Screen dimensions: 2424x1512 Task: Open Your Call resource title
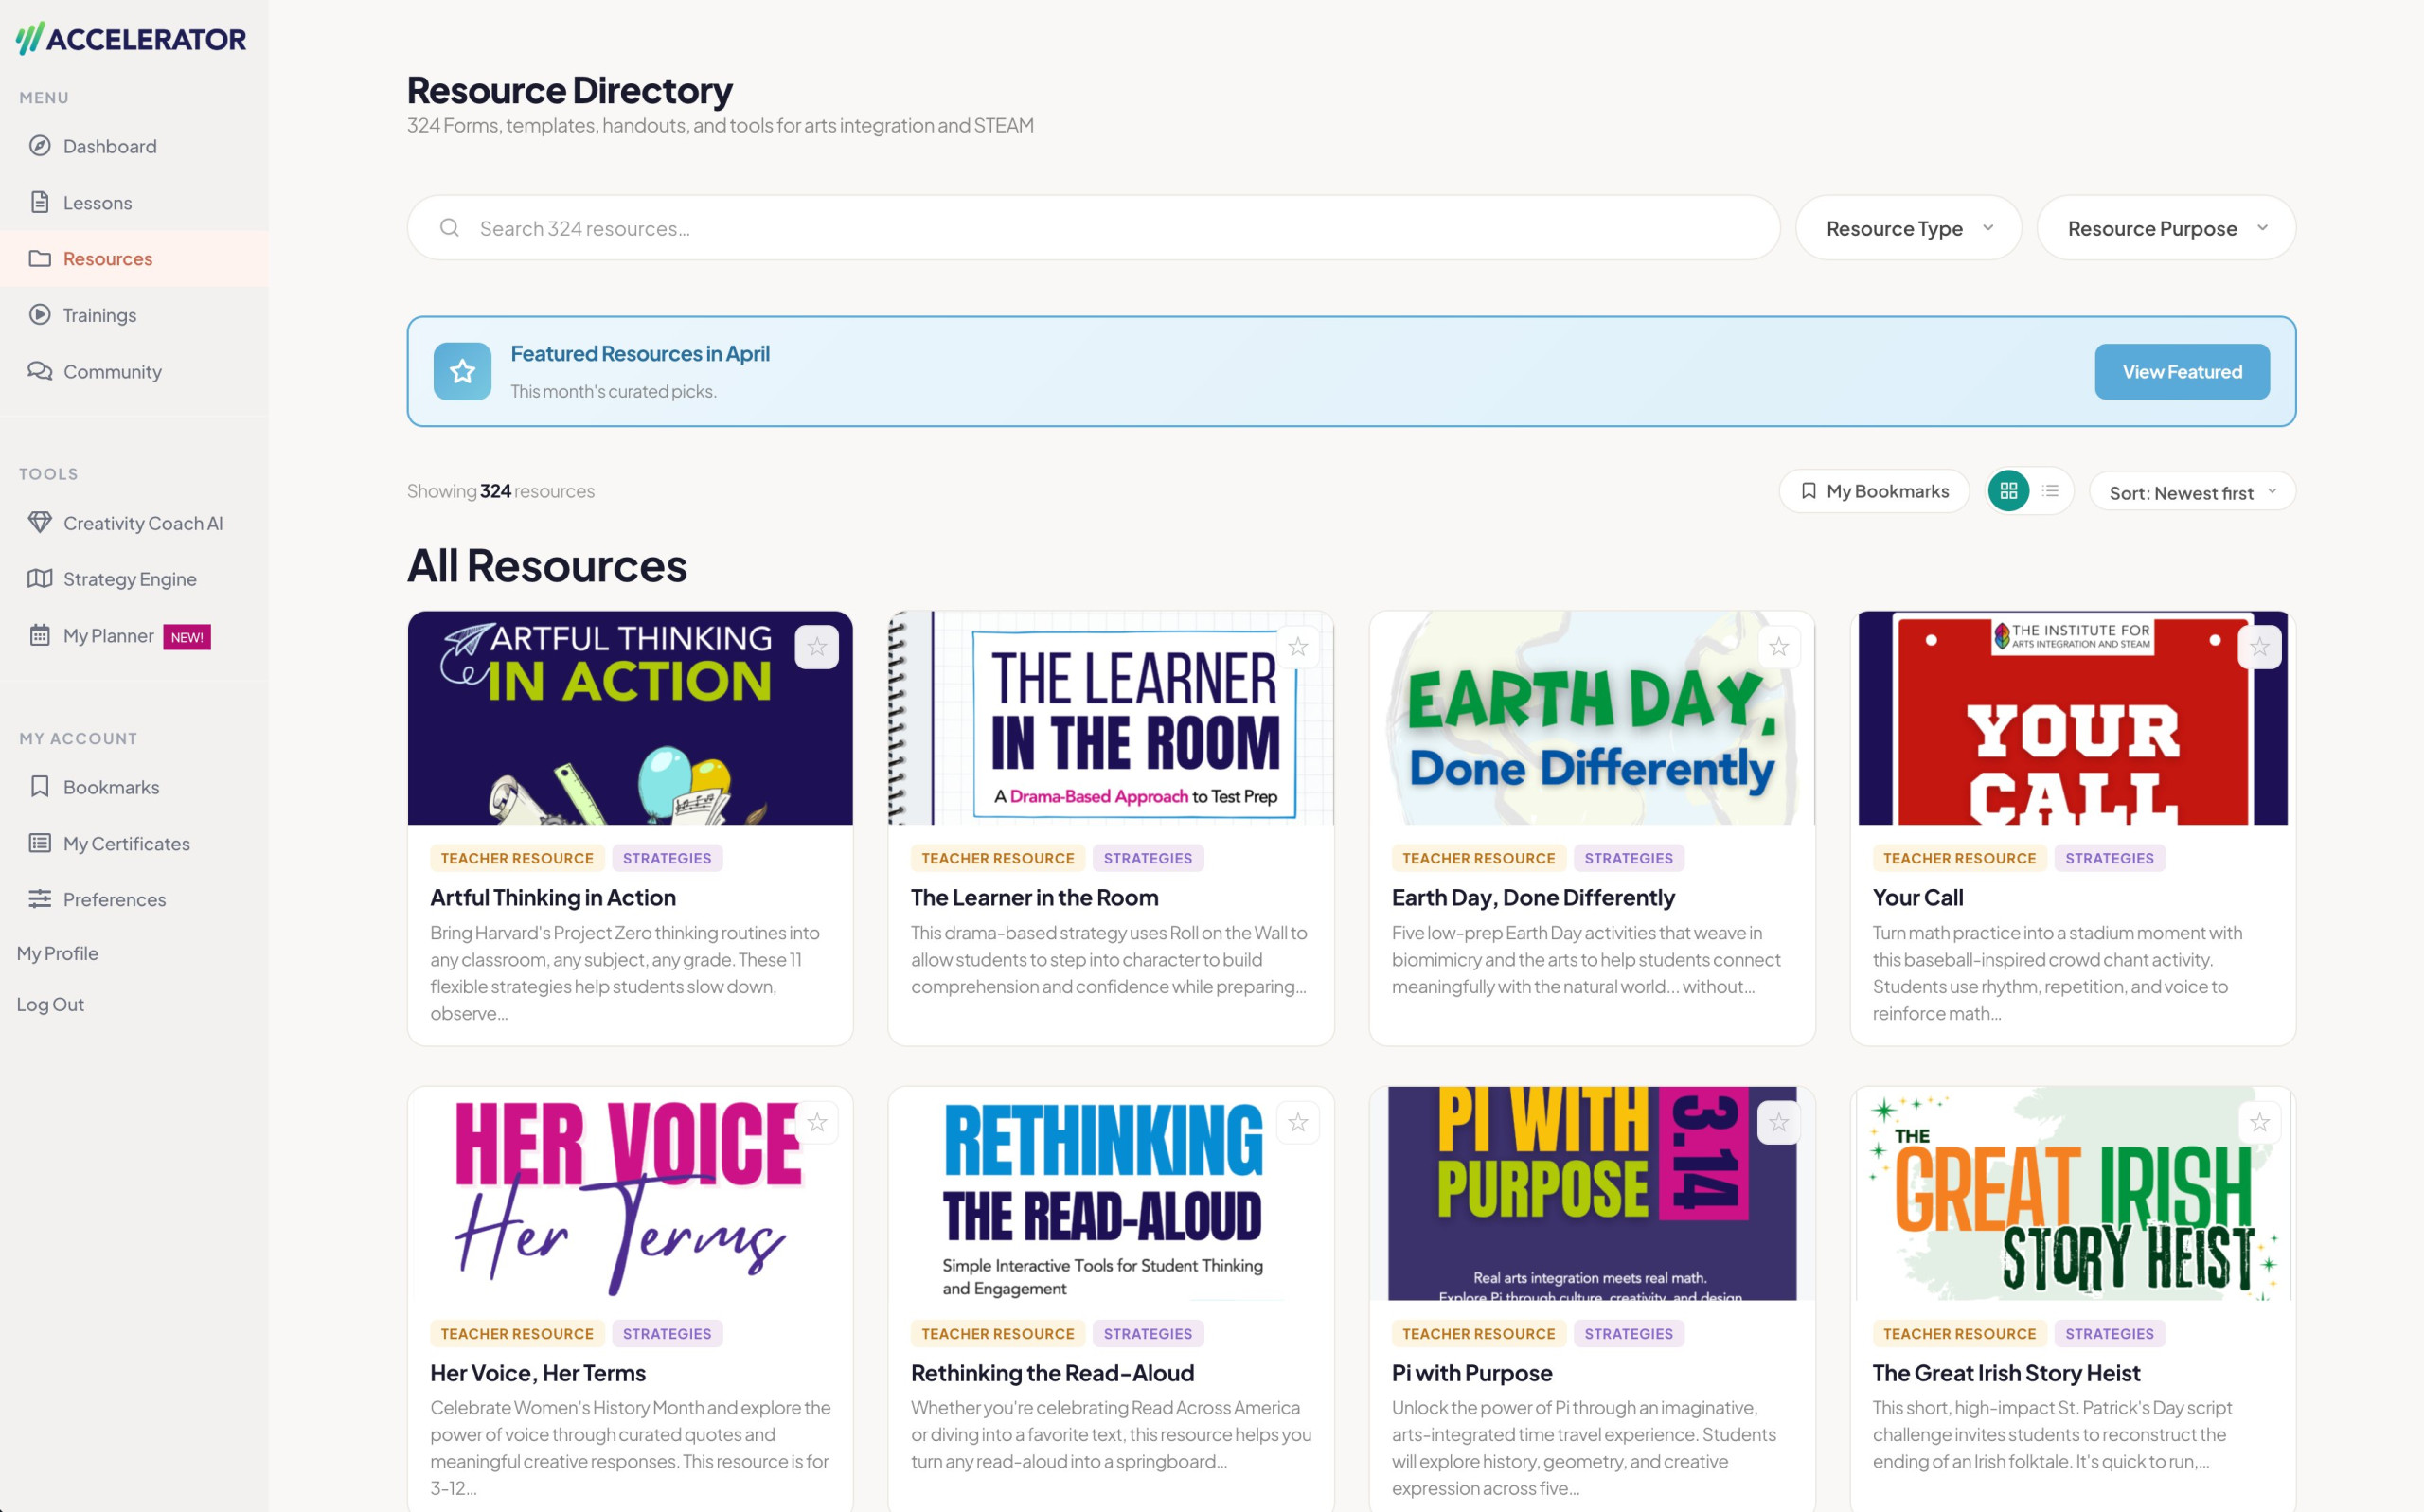tap(1917, 897)
